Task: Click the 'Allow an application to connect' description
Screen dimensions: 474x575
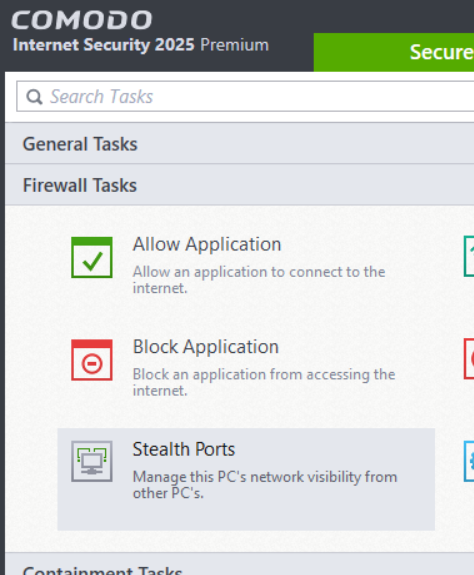Action: [x=259, y=280]
